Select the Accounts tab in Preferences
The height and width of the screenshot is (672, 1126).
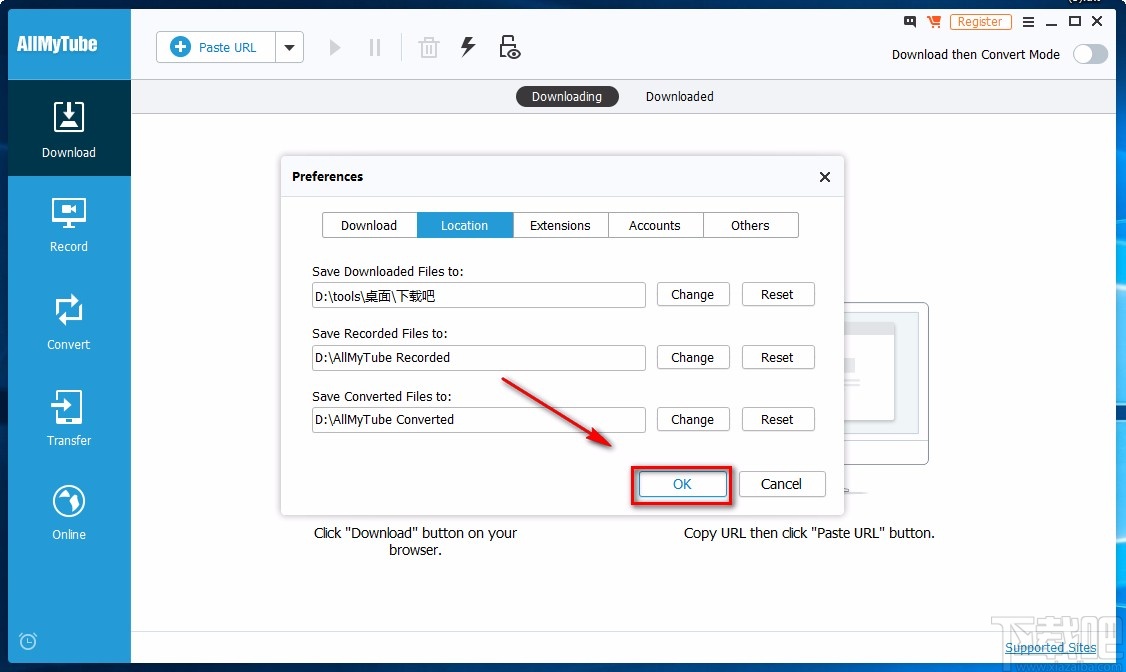tap(655, 225)
